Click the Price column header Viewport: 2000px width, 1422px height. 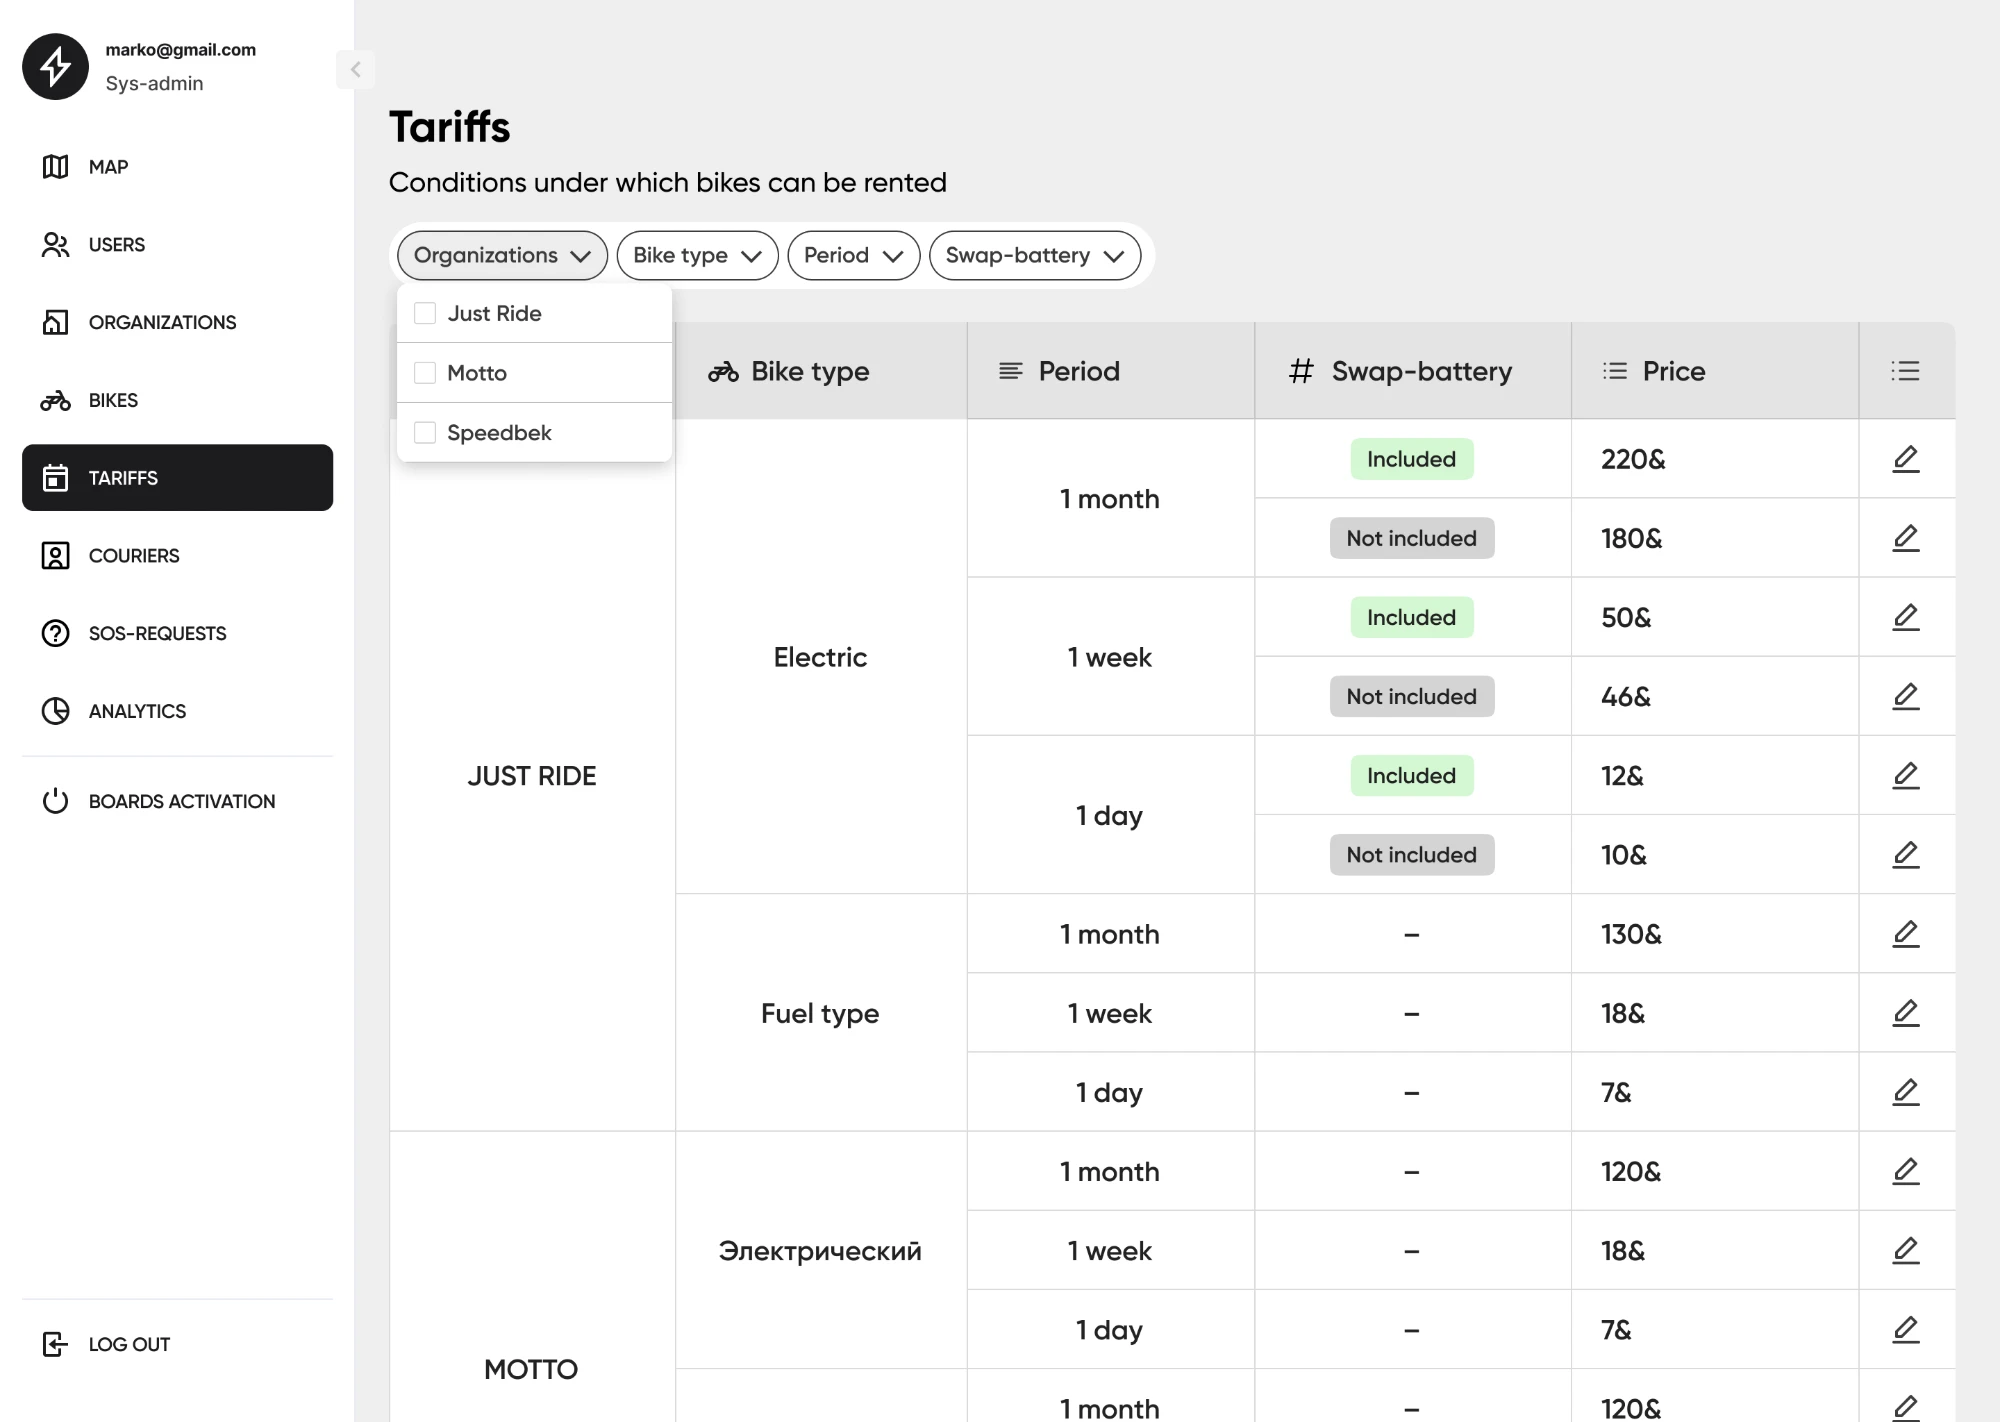[x=1714, y=371]
